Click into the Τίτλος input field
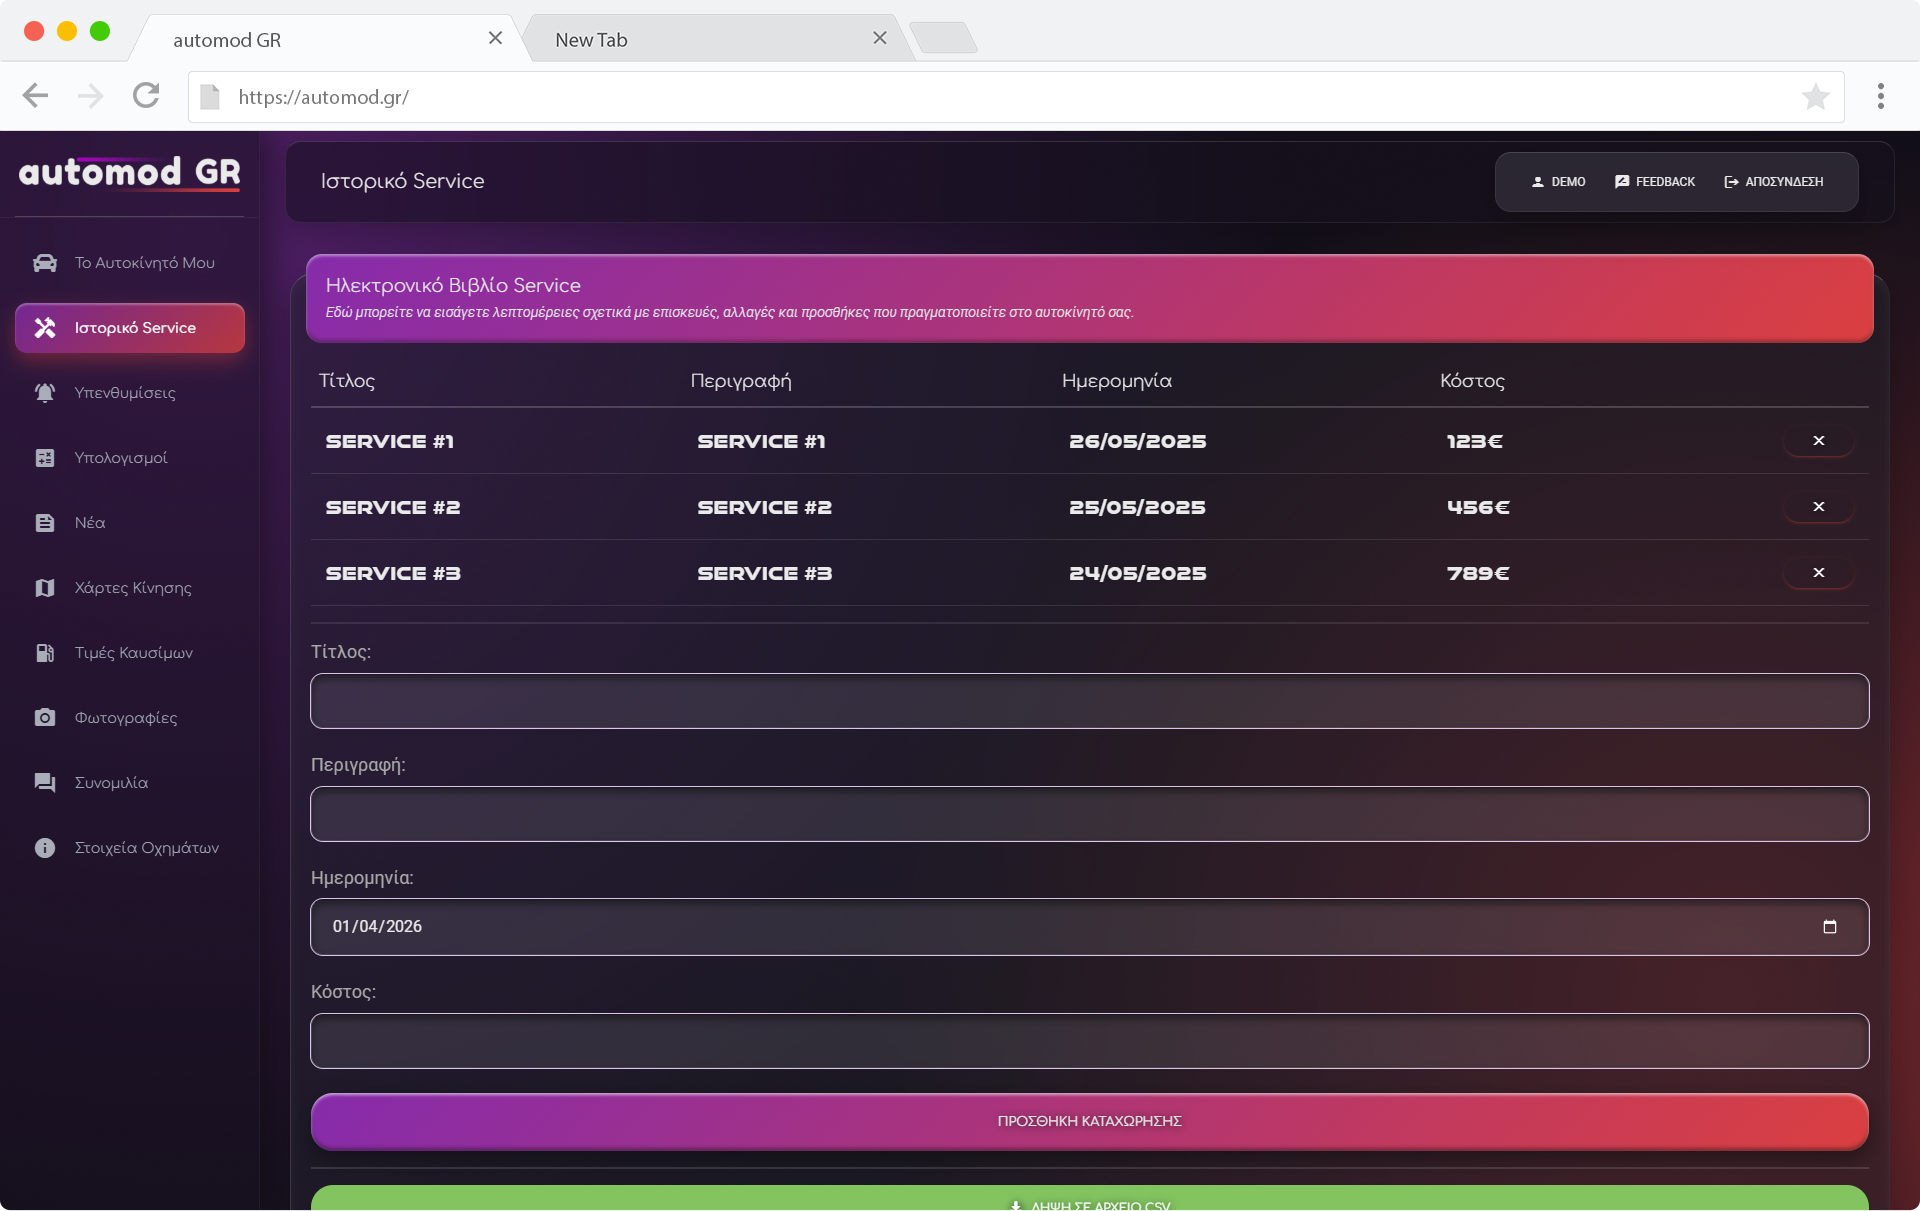This screenshot has height=1211, width=1920. click(1089, 701)
